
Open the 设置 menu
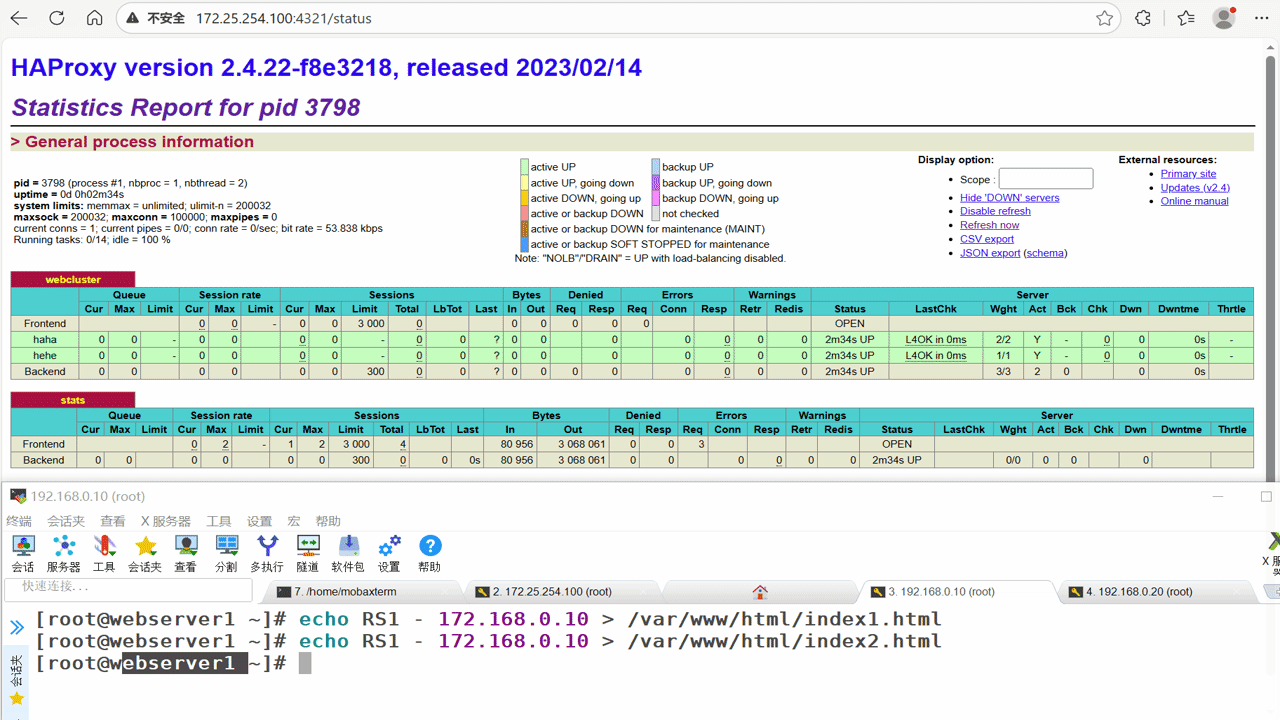(x=260, y=521)
